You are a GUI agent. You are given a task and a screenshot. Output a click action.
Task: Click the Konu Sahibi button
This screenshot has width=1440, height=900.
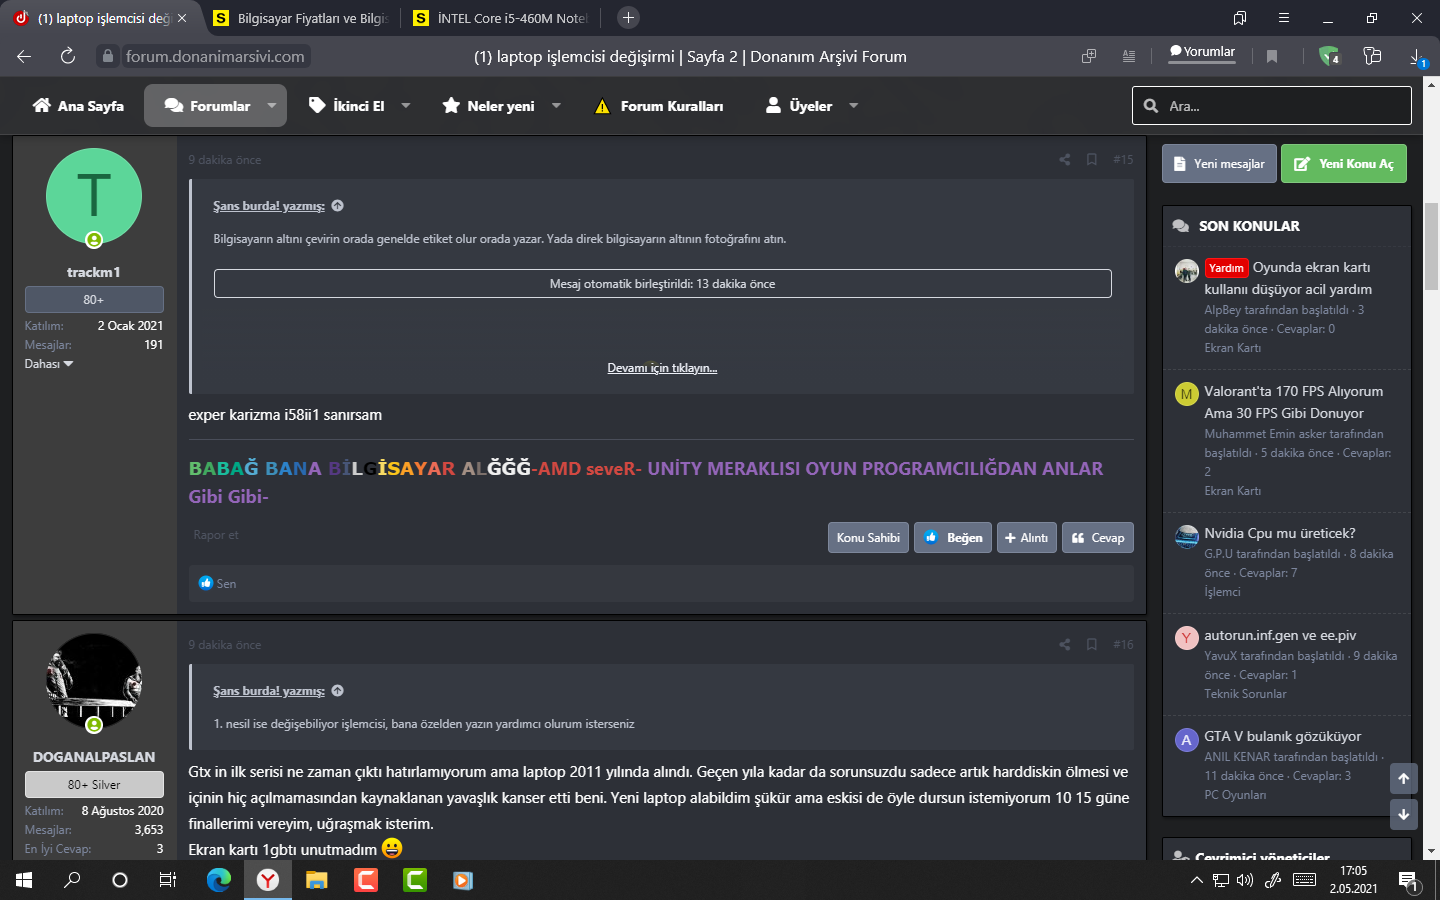pos(868,538)
